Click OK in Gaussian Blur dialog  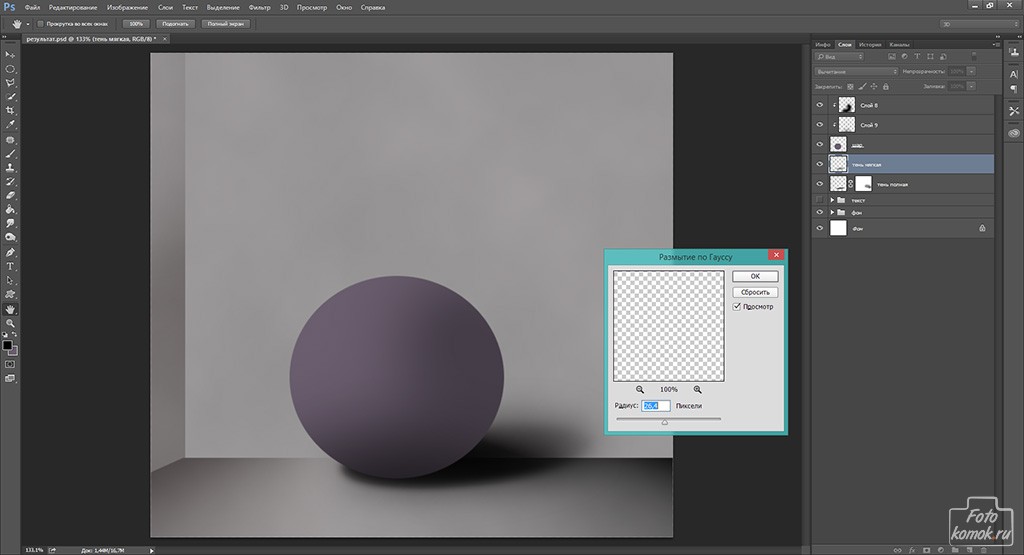[x=755, y=276]
